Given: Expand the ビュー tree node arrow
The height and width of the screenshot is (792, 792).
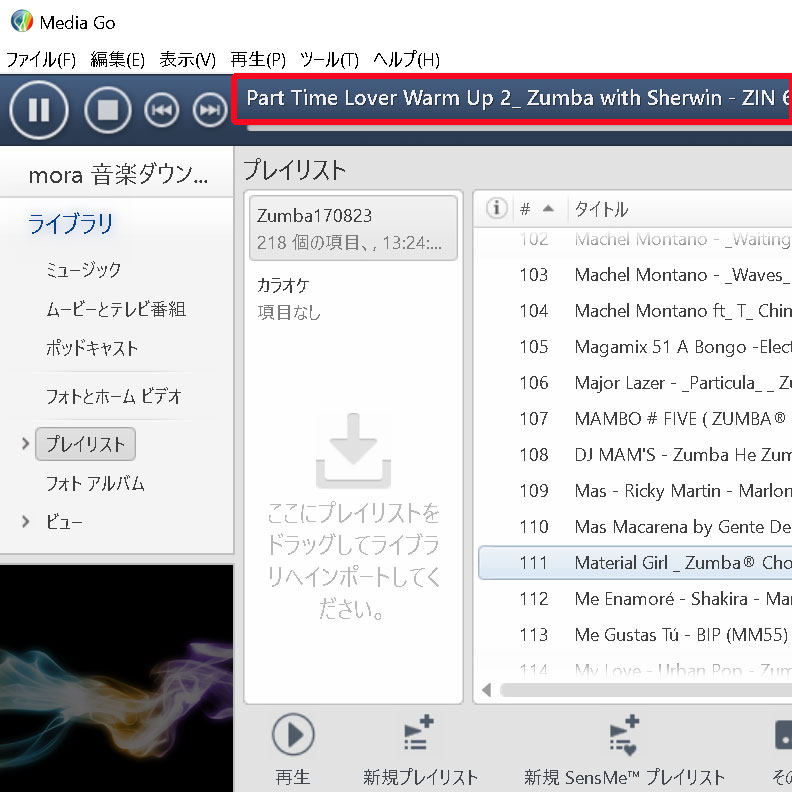Looking at the screenshot, I should tap(25, 521).
